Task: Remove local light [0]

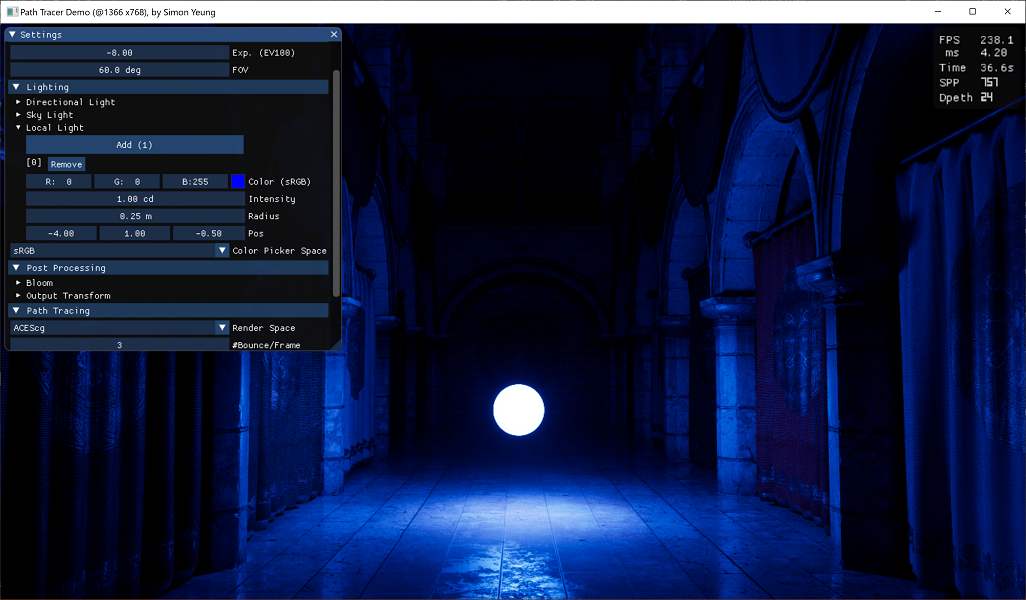Action: [x=66, y=164]
